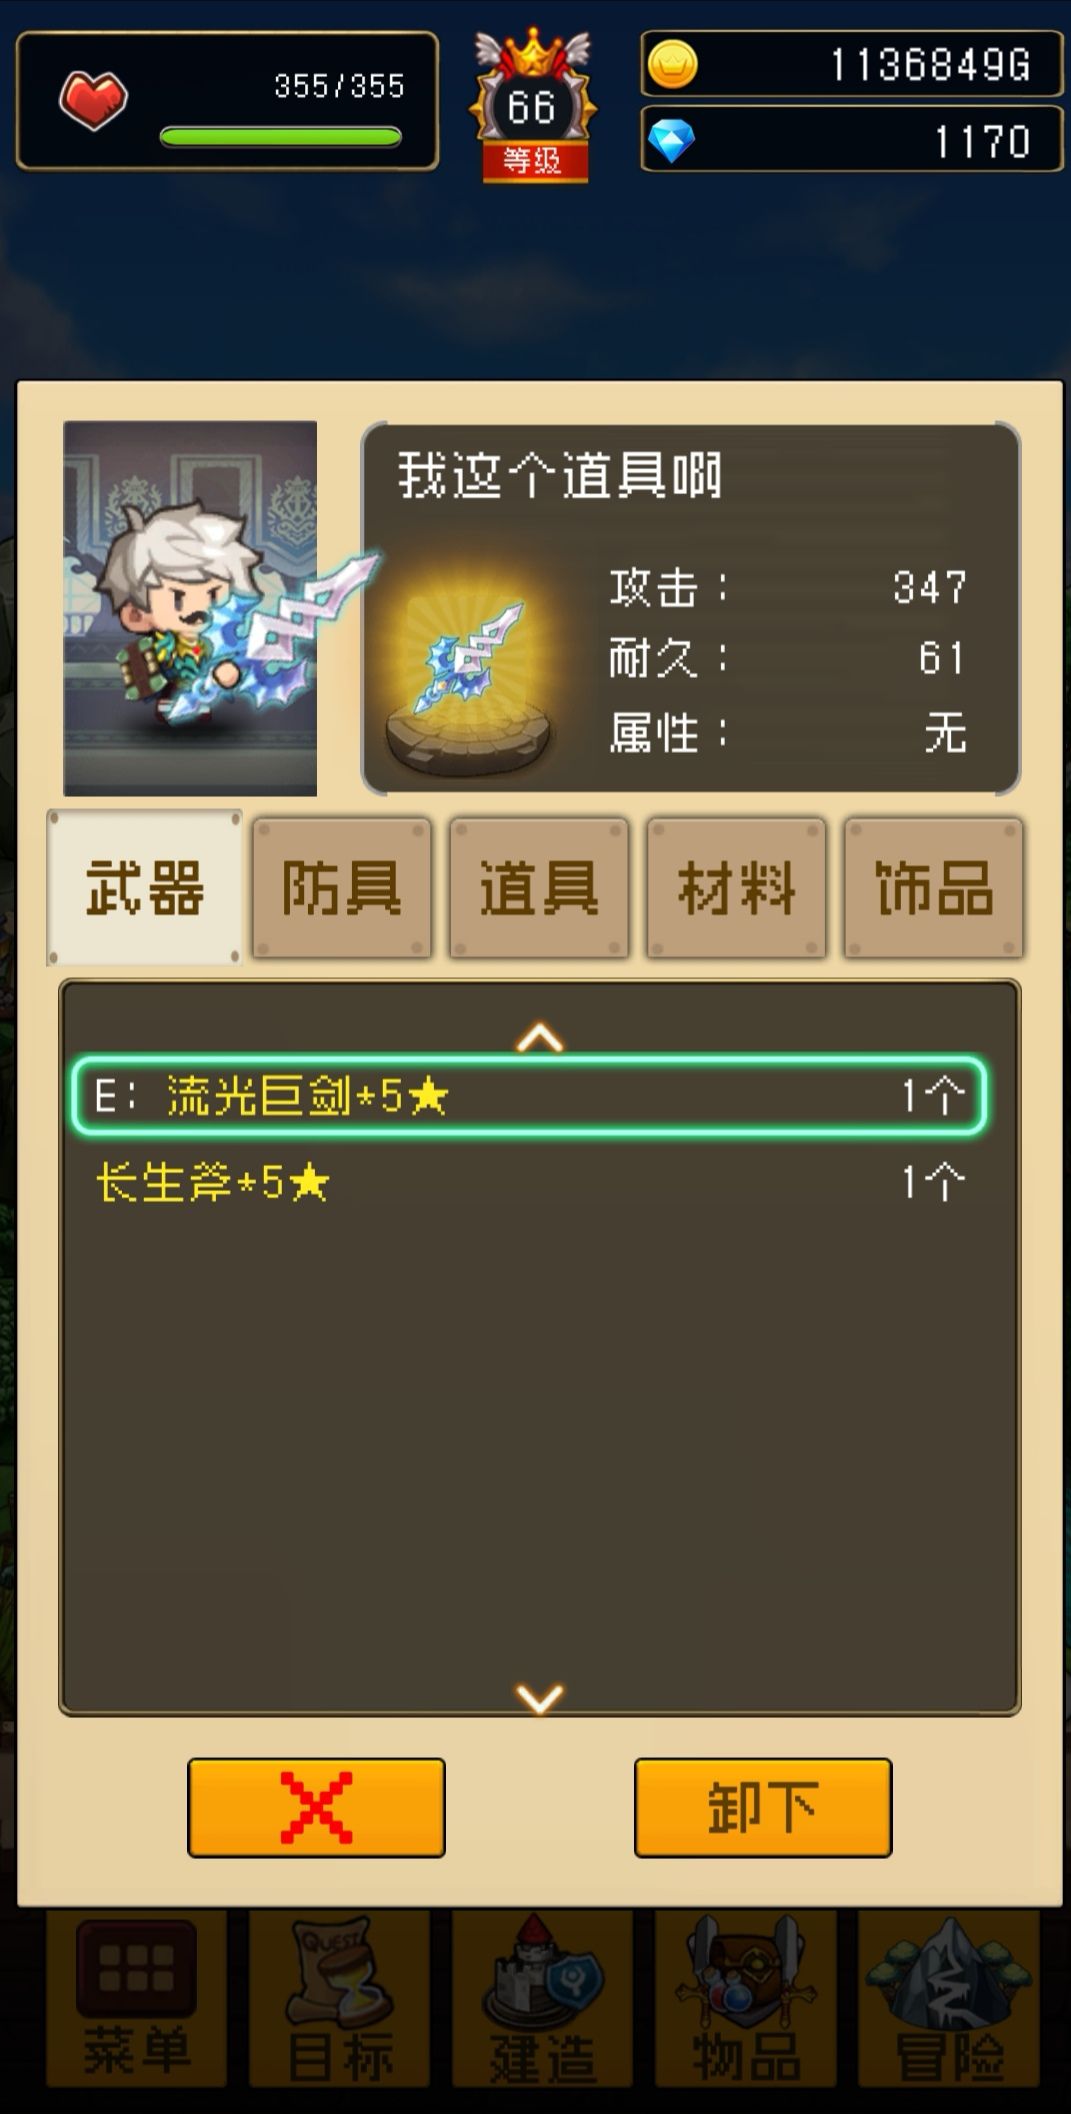Image resolution: width=1071 pixels, height=2114 pixels.
Task: Click the list's up chevron arrow
Action: [x=540, y=1037]
